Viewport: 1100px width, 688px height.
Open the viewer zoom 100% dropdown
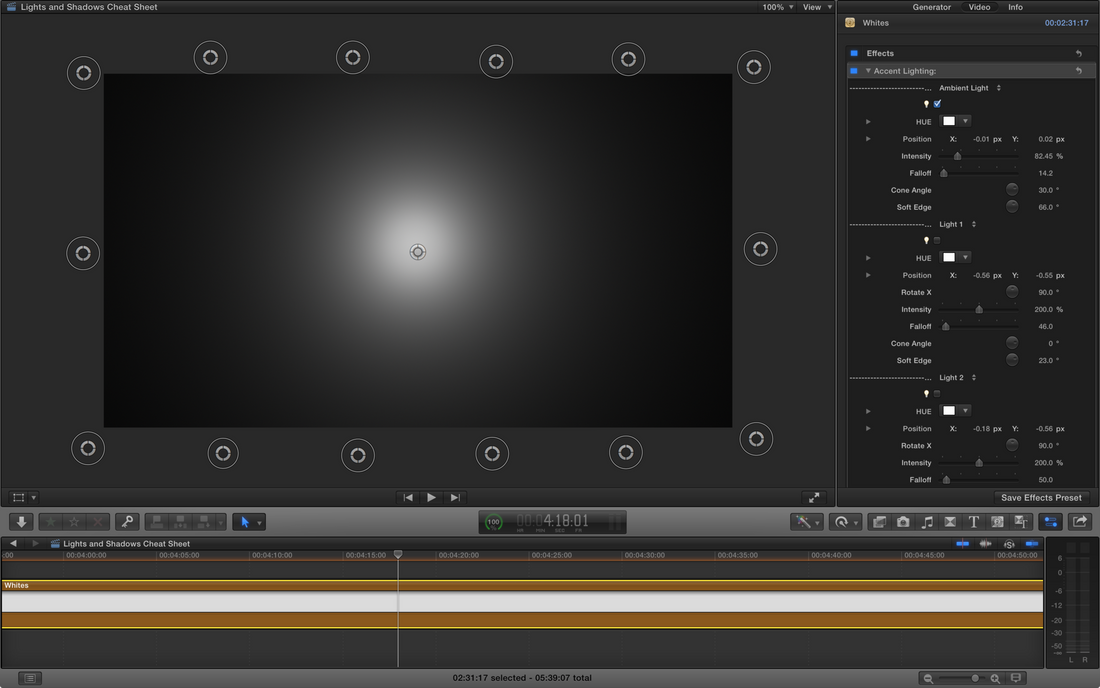tap(779, 7)
